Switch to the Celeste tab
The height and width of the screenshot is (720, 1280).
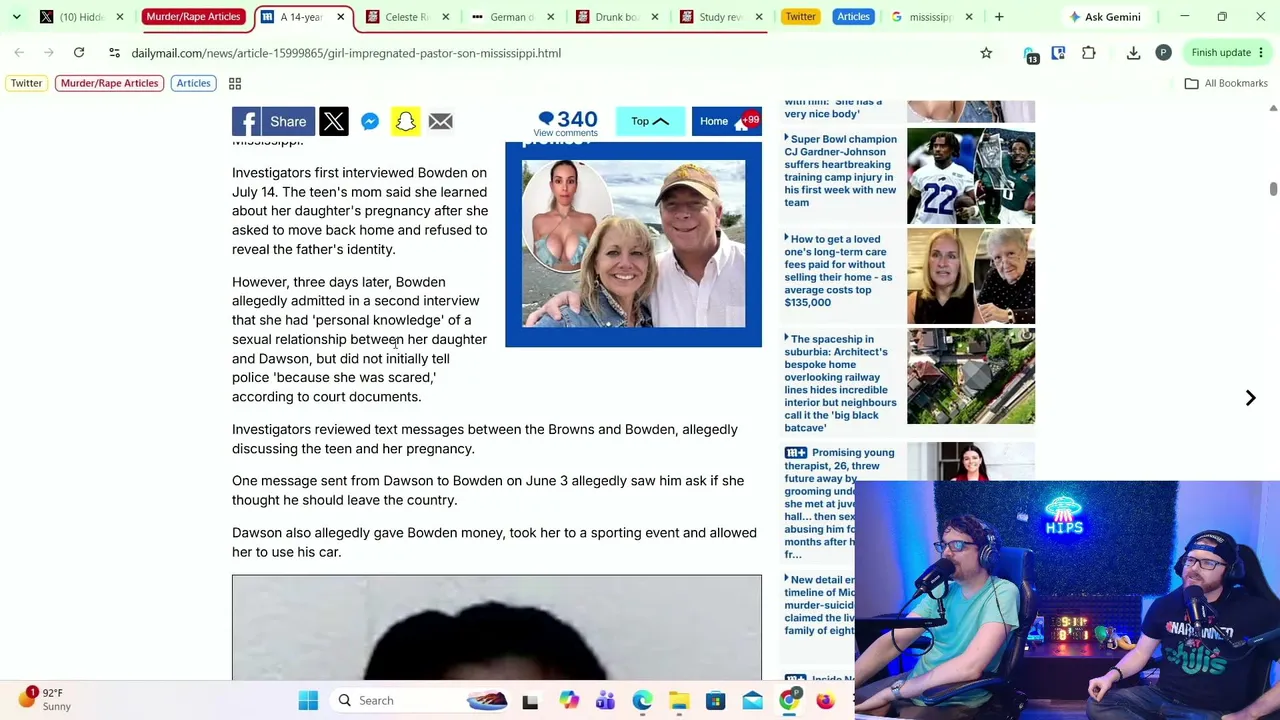pos(407,17)
